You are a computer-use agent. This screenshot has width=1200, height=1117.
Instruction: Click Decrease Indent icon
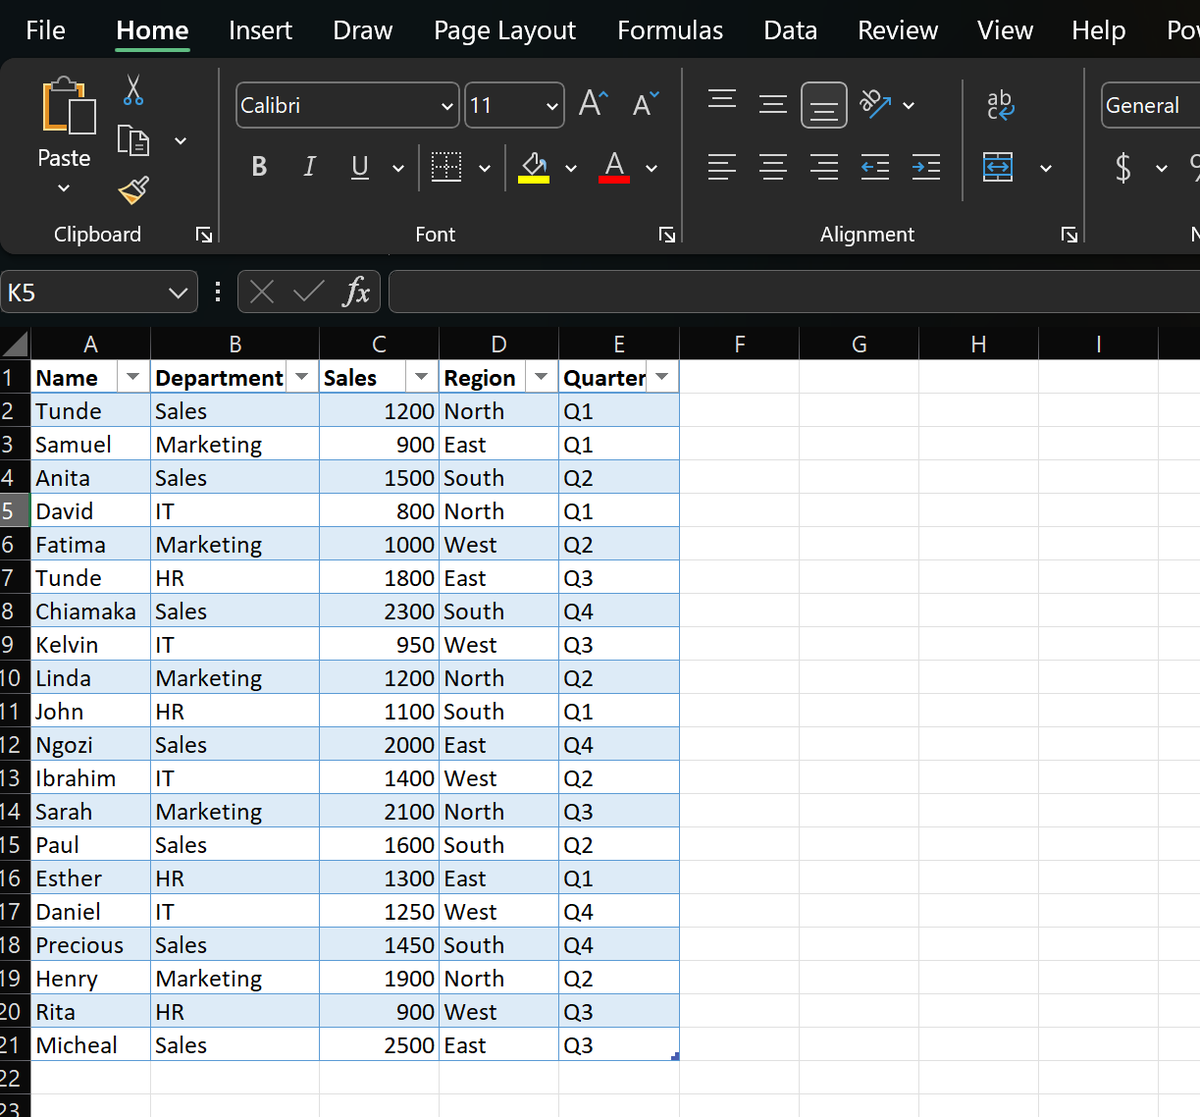tap(875, 167)
